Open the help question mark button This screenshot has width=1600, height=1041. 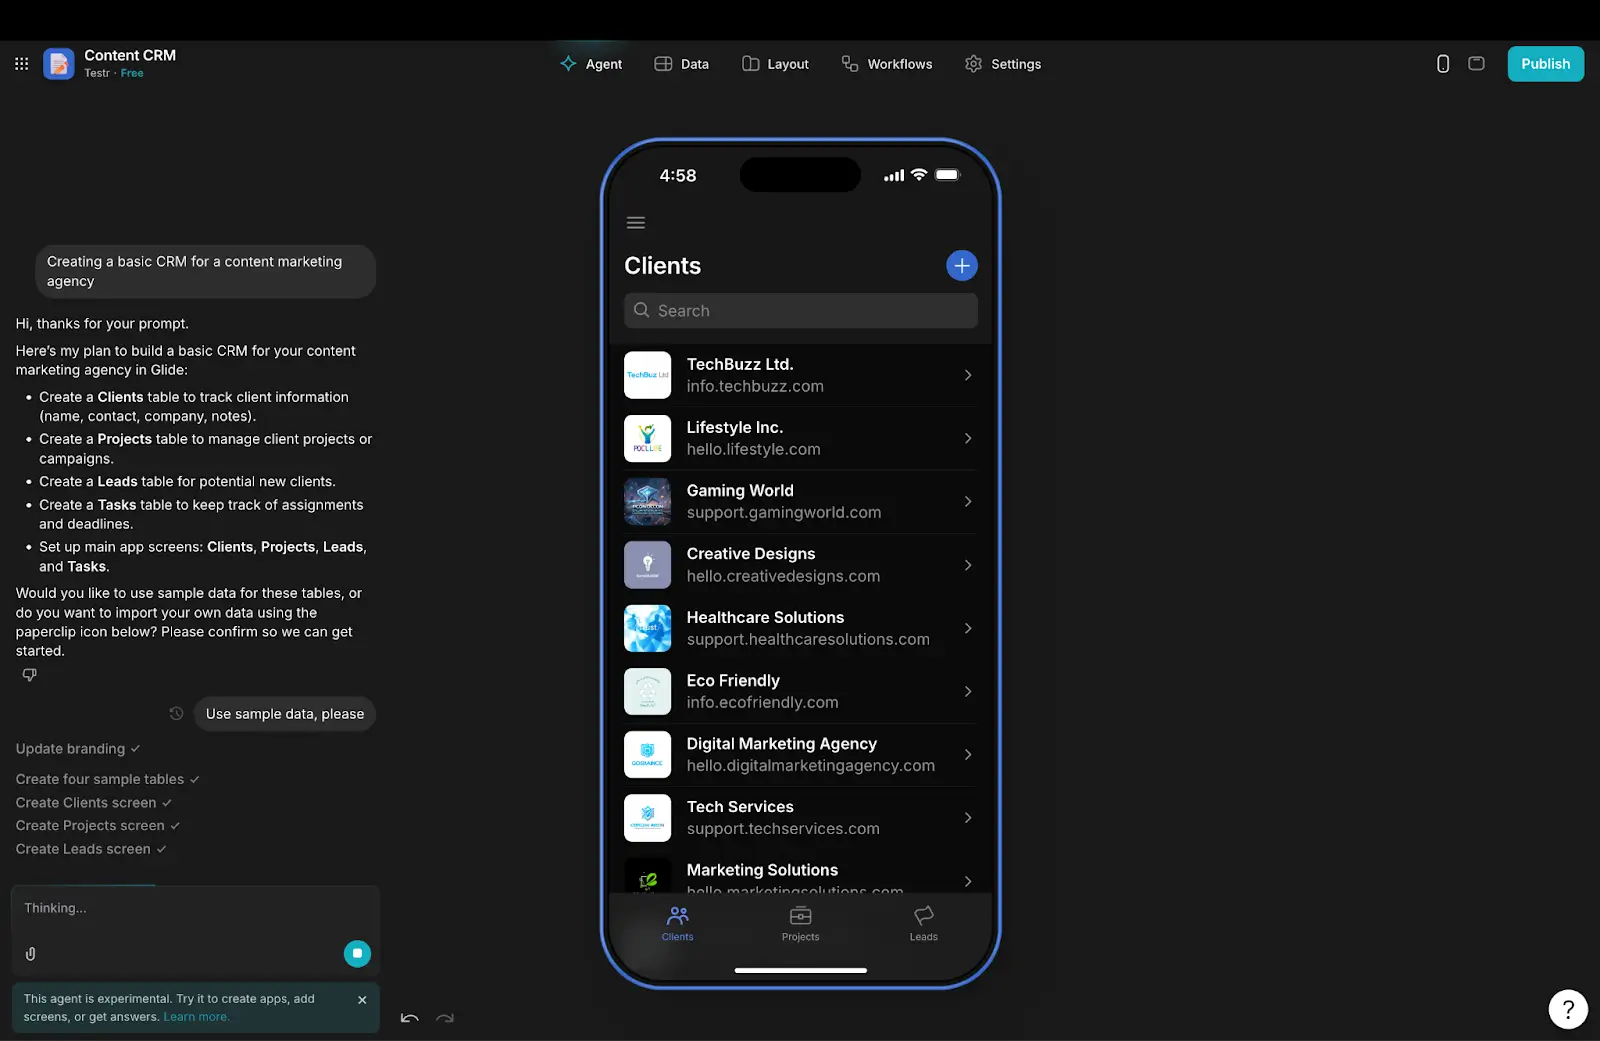tap(1567, 1009)
